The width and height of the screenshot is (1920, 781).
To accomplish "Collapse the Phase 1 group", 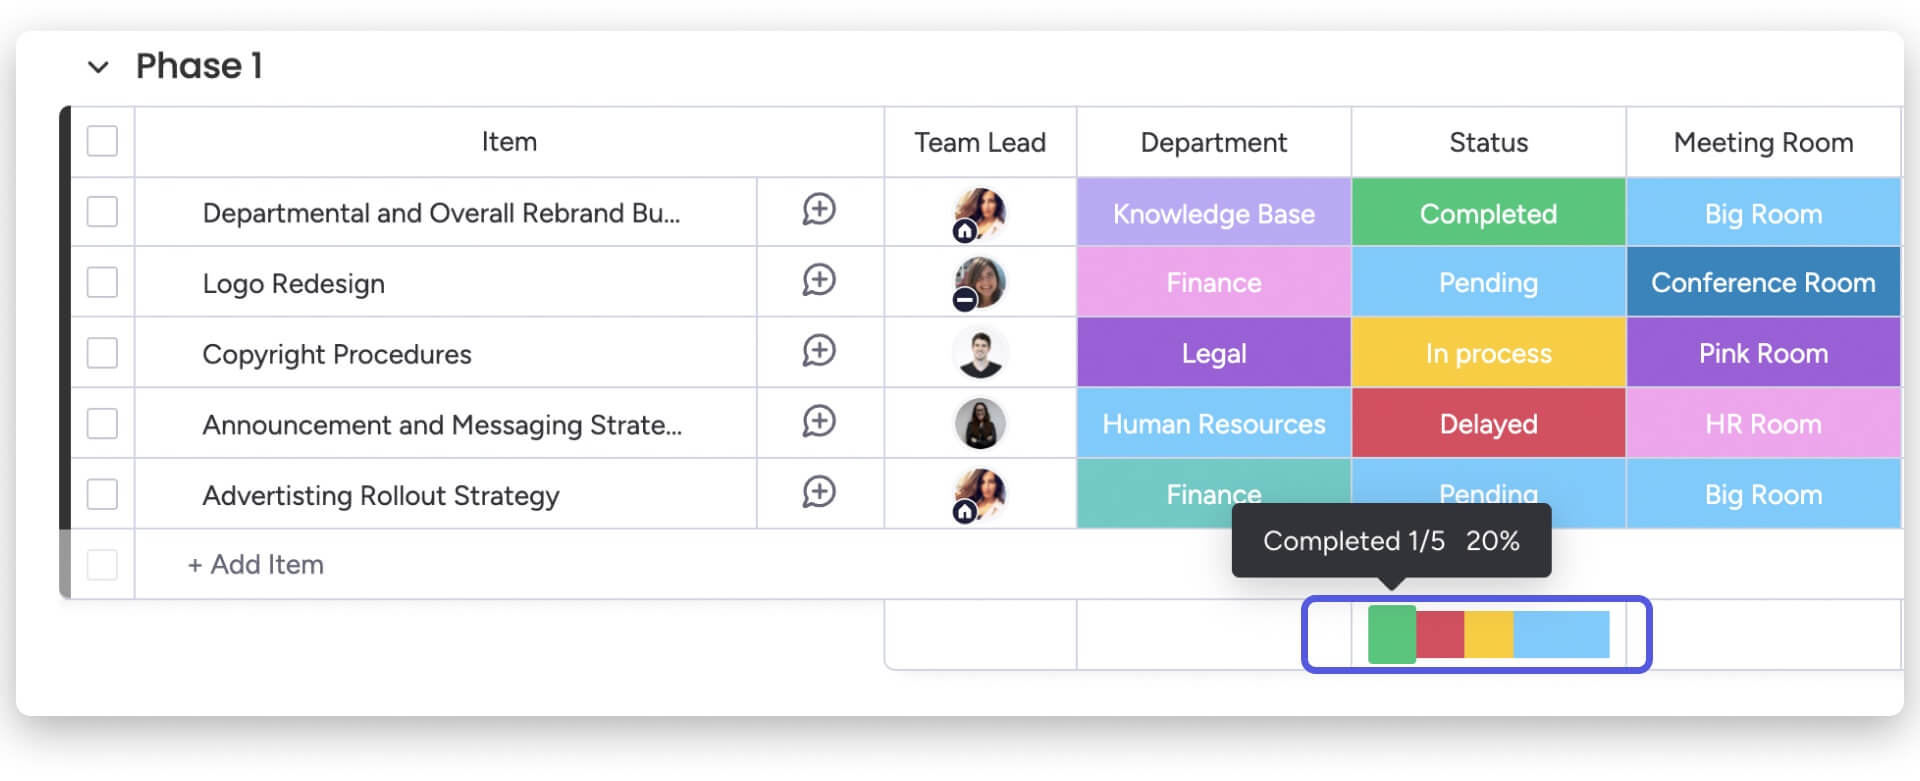I will [x=98, y=67].
